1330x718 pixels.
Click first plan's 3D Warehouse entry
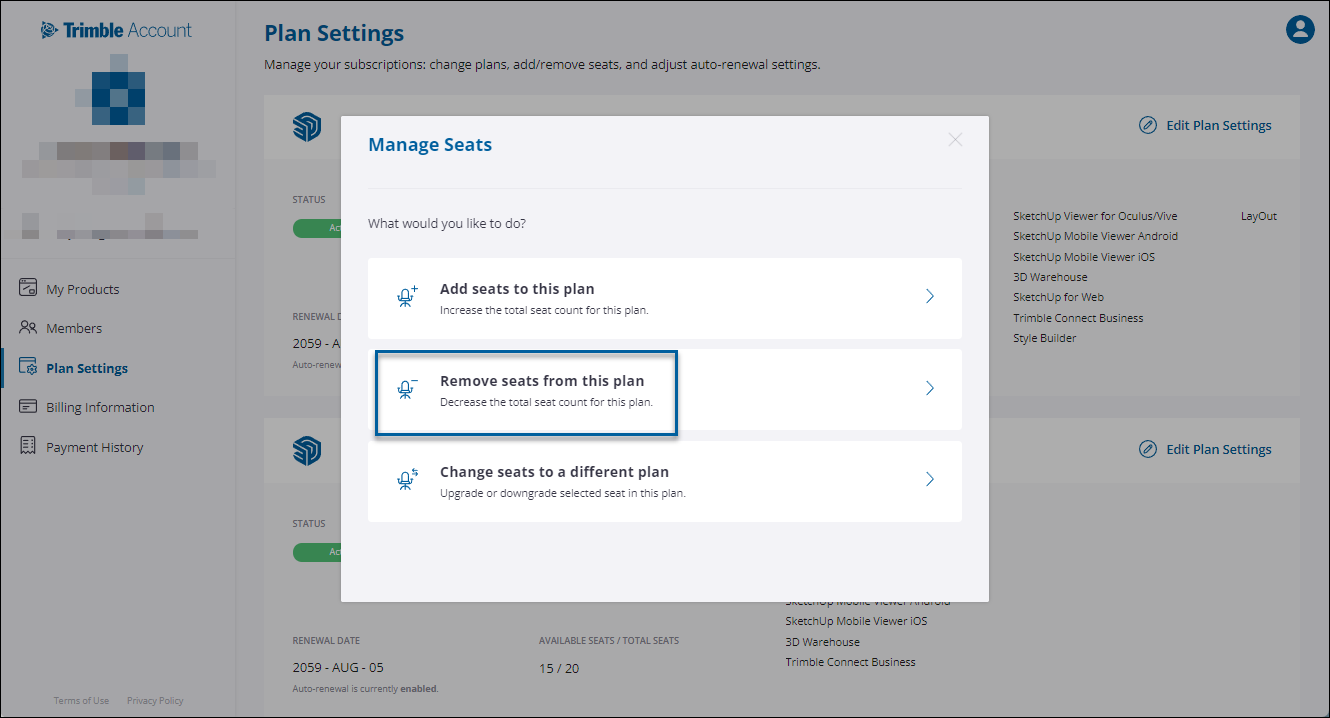click(1050, 277)
